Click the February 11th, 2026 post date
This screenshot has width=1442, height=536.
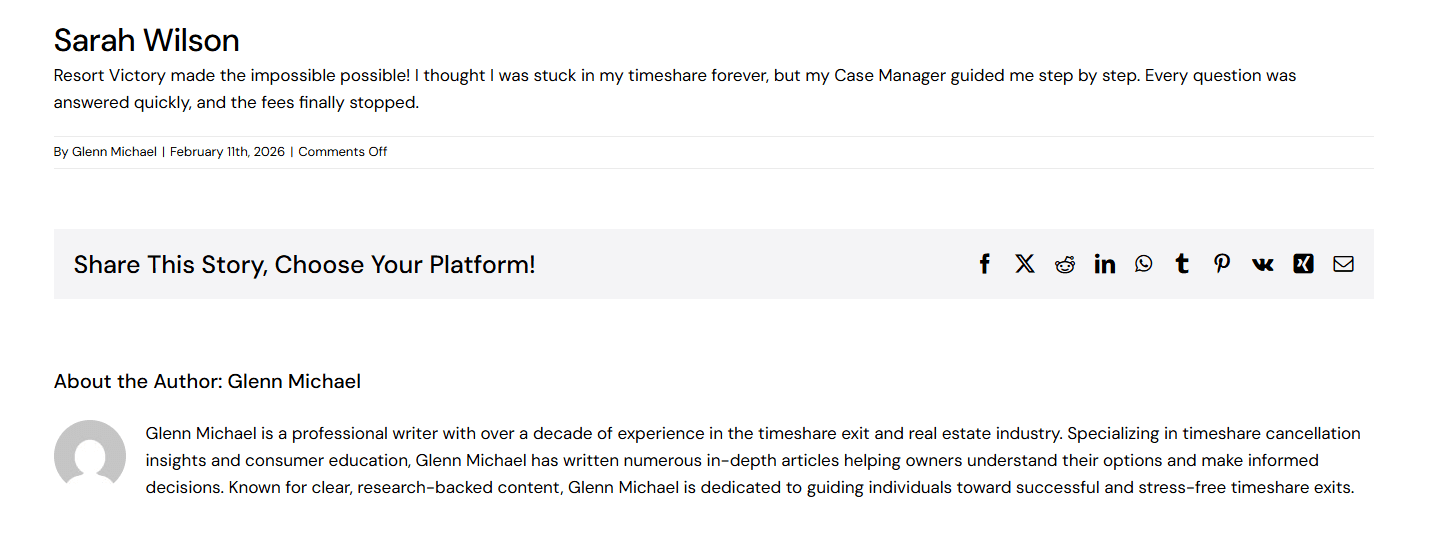(227, 152)
